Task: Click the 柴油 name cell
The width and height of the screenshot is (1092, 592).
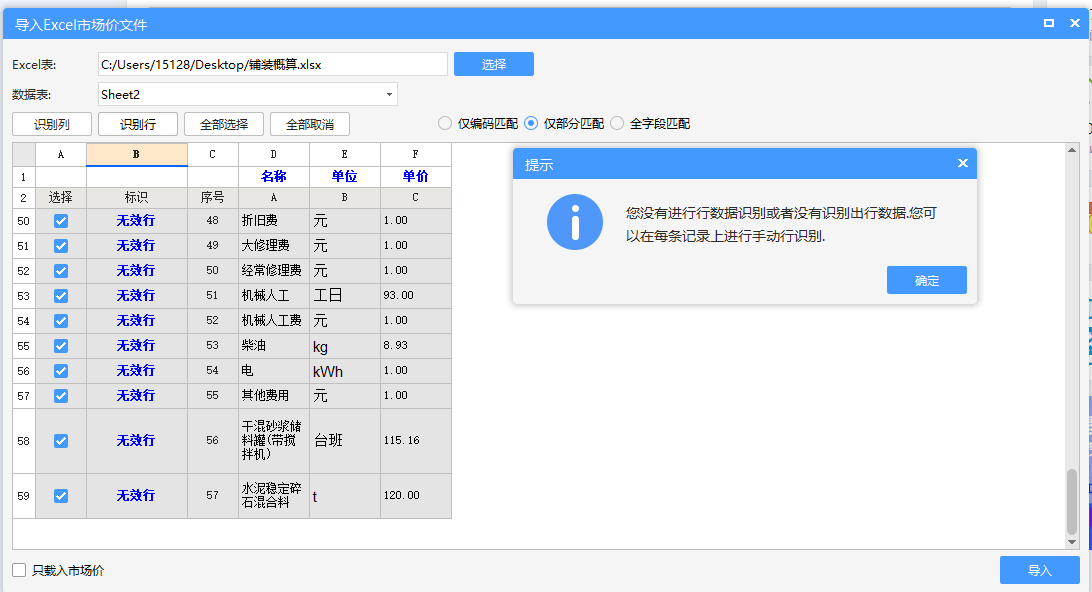Action: 274,346
